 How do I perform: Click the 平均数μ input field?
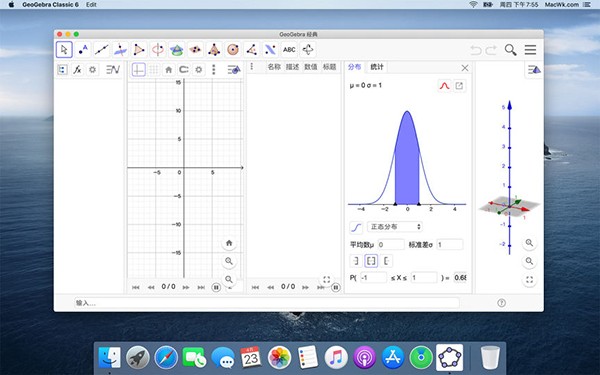click(x=391, y=245)
